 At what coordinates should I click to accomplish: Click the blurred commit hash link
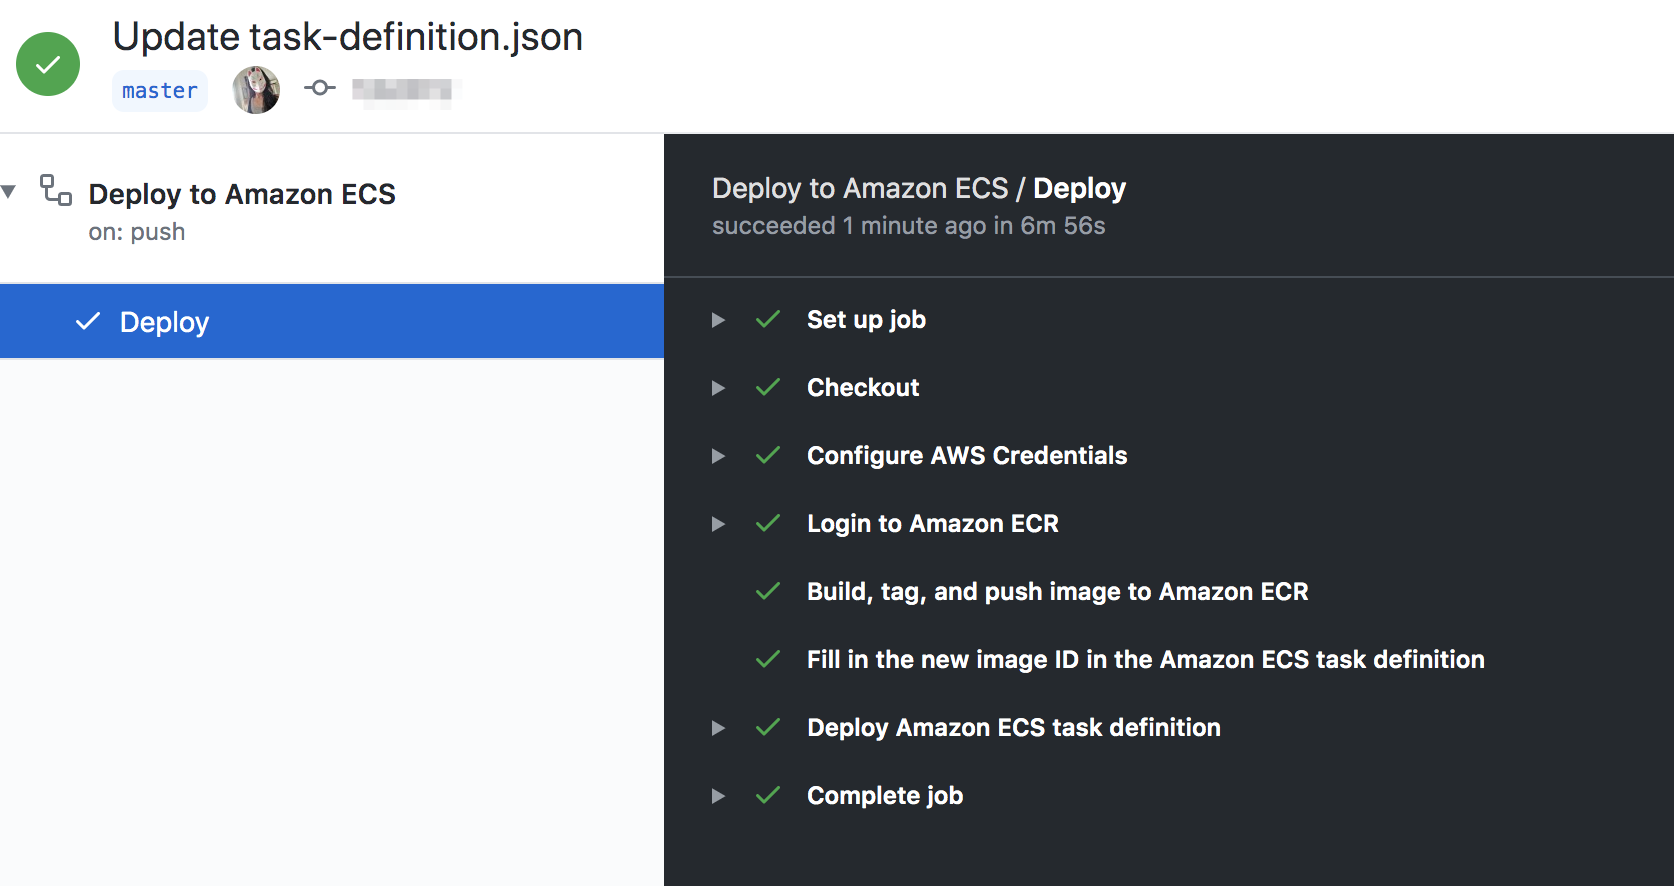400,89
